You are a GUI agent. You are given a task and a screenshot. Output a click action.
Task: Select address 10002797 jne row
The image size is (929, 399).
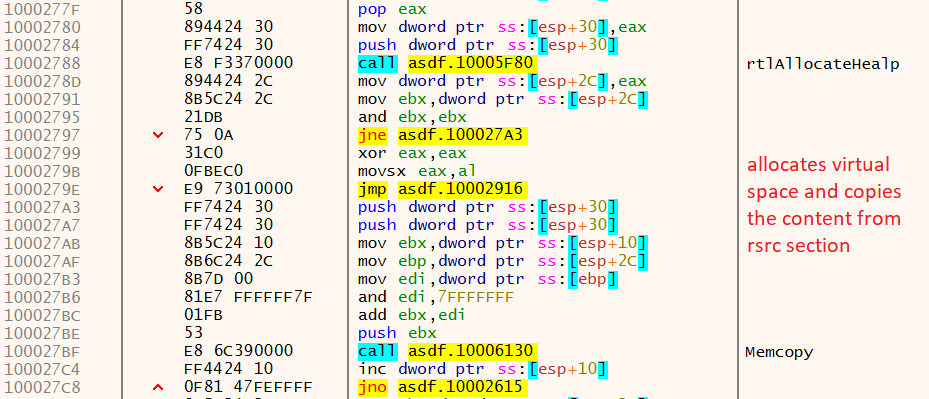point(464,135)
